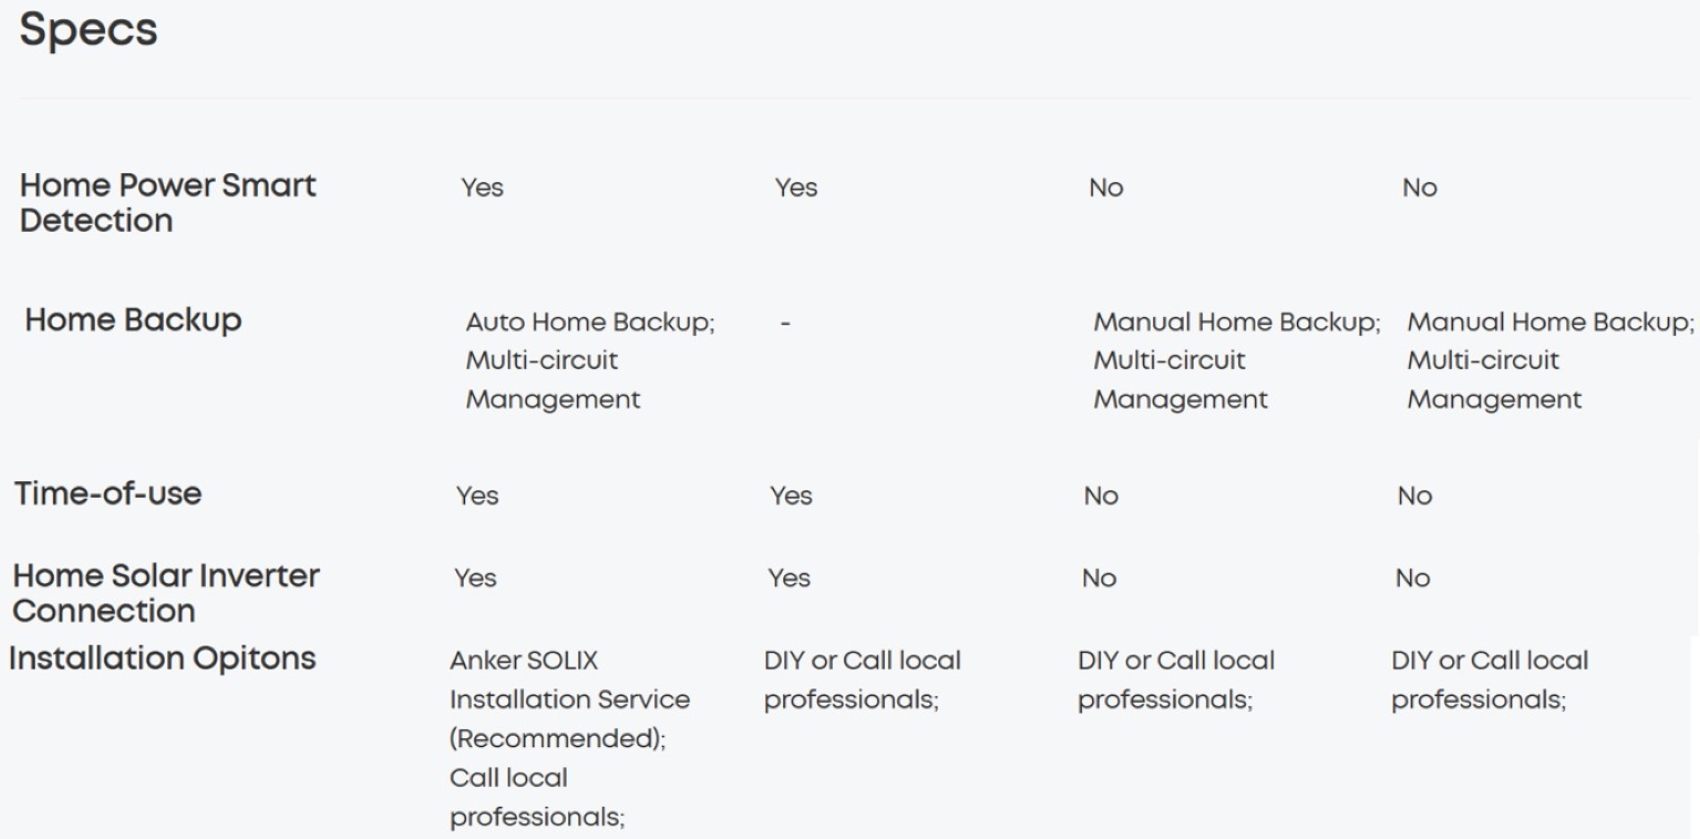The width and height of the screenshot is (1700, 839).
Task: Click first No in Time-of-use row
Action: 1101,496
